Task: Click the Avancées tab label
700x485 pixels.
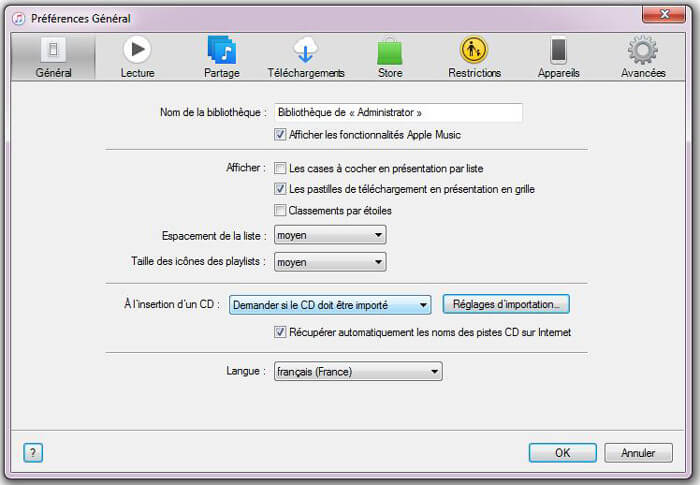Action: 643,73
